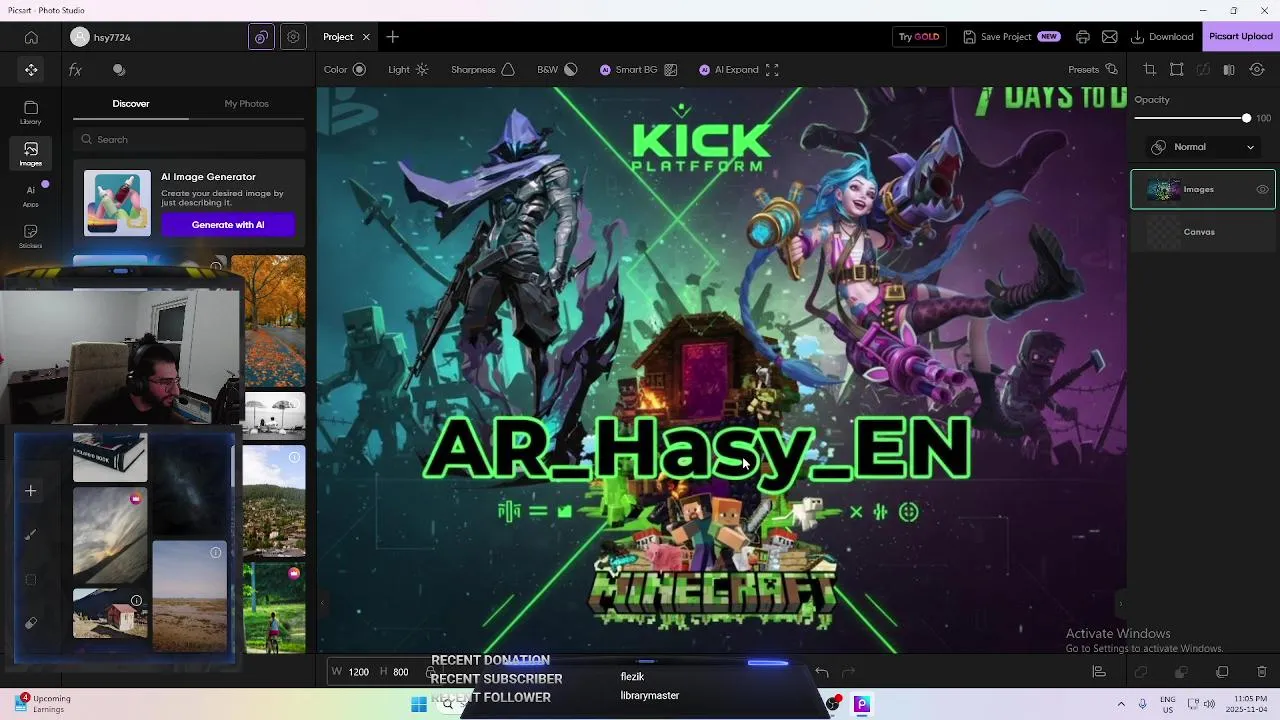Select the cloudy sky photo thumbnail
1280x720 pixels.
[x=110, y=535]
